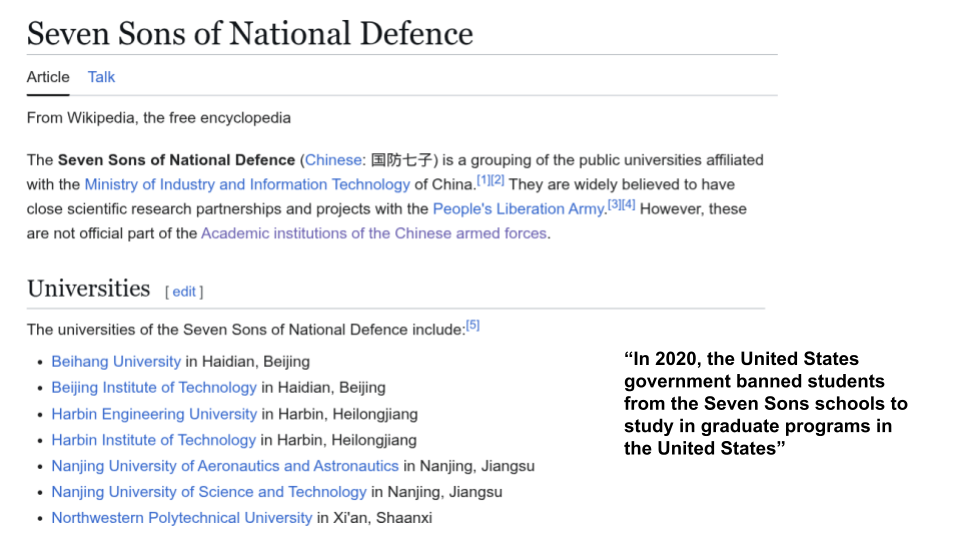Open the People's Liberation Army link
This screenshot has height=540, width=960.
point(518,209)
